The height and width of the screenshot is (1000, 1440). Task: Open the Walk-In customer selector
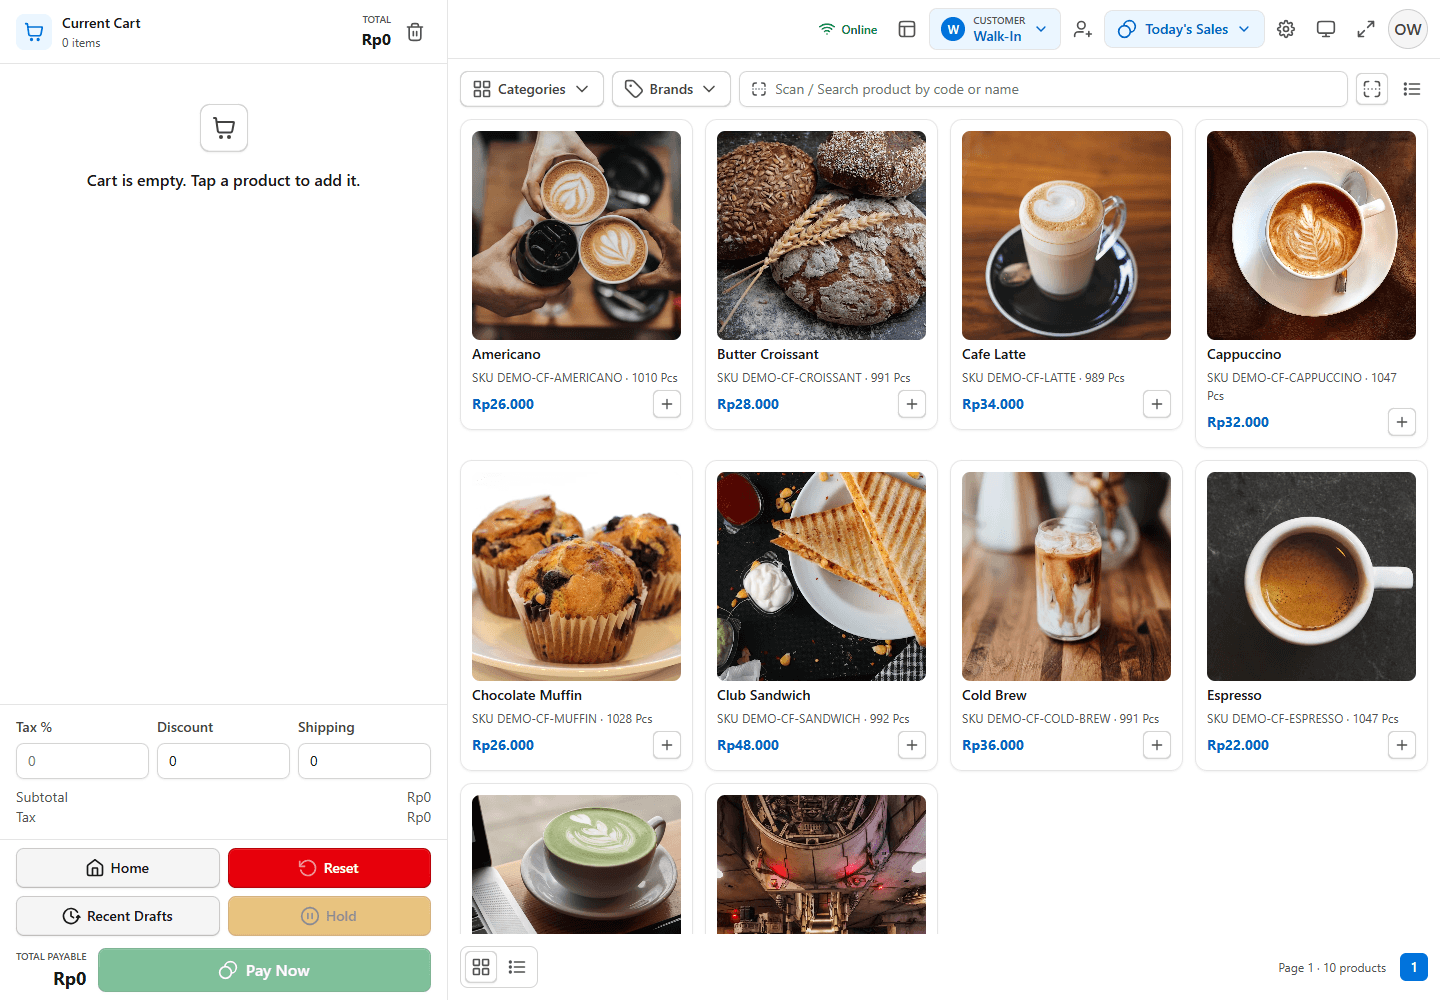tap(995, 29)
